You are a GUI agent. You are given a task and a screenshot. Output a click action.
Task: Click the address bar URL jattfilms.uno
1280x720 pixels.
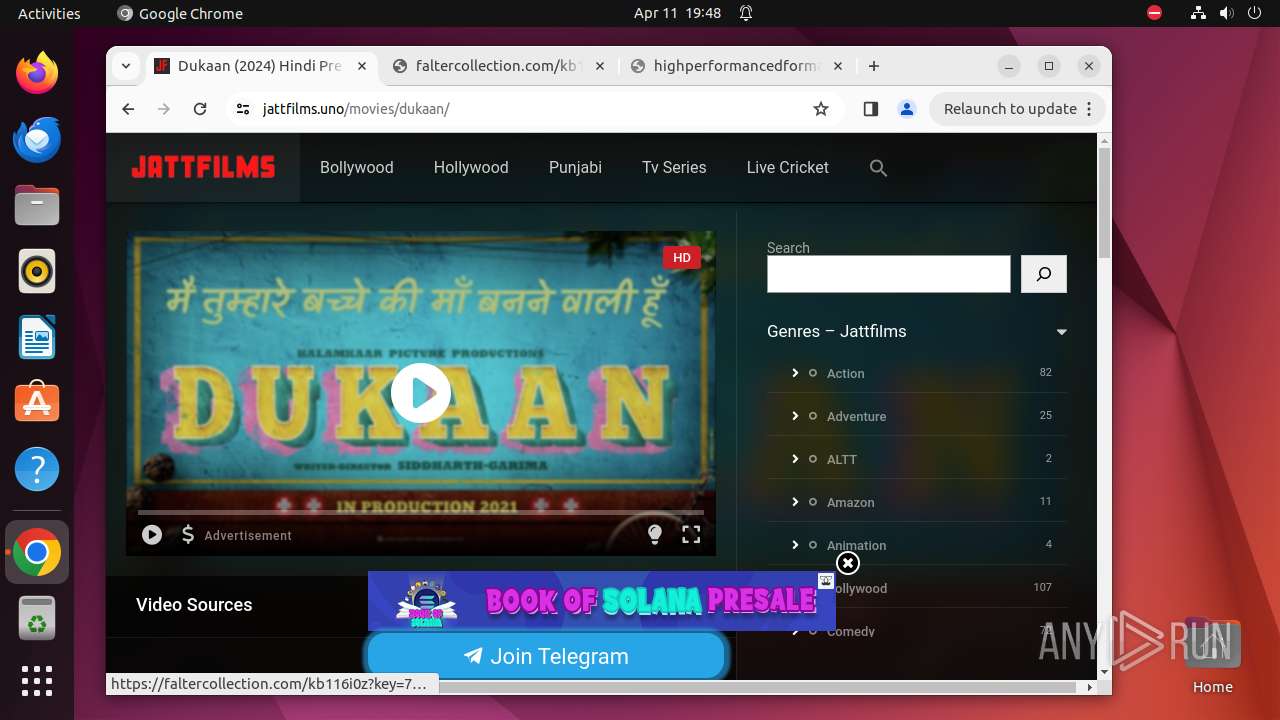point(356,109)
